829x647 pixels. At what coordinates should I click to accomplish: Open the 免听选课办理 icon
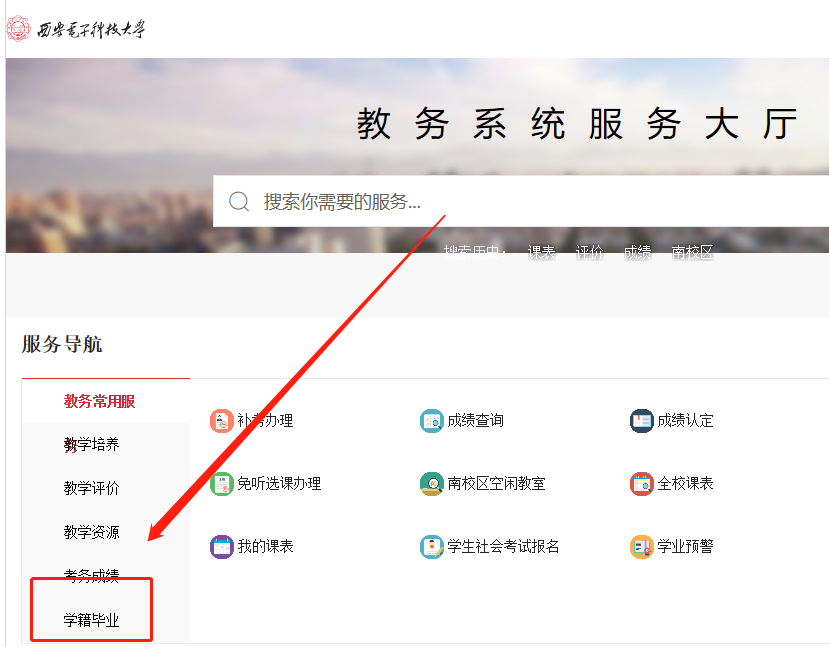[x=221, y=484]
